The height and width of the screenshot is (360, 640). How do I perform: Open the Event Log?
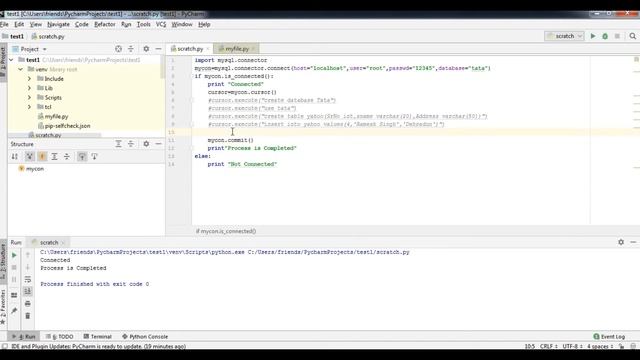point(609,336)
